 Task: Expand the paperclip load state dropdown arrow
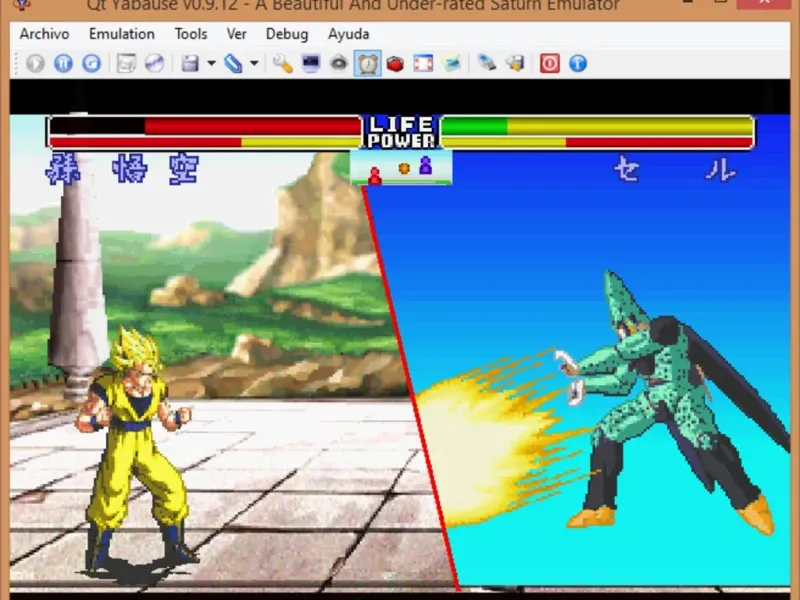click(x=254, y=64)
